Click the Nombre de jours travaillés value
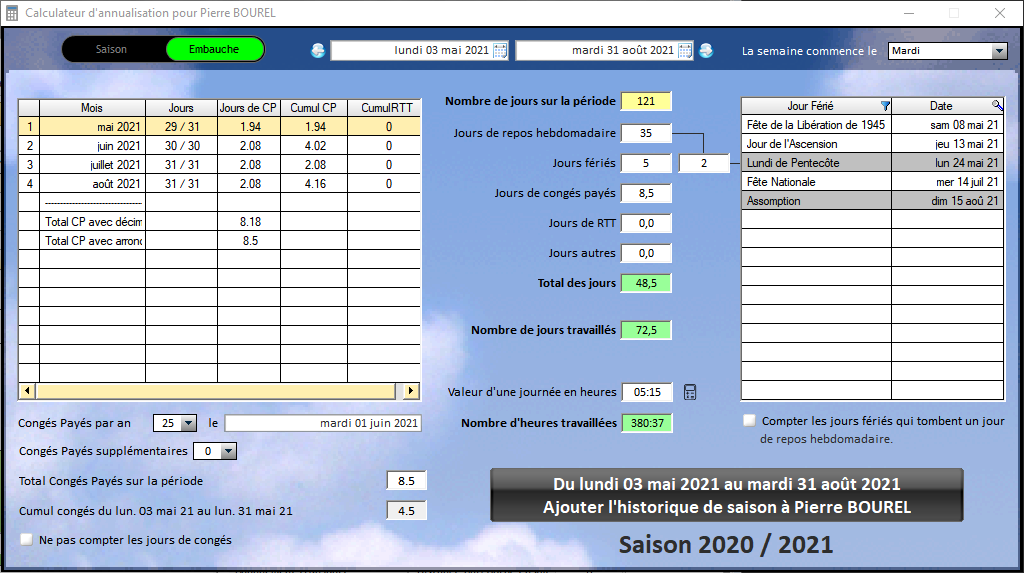The width and height of the screenshot is (1024, 573). [x=646, y=331]
